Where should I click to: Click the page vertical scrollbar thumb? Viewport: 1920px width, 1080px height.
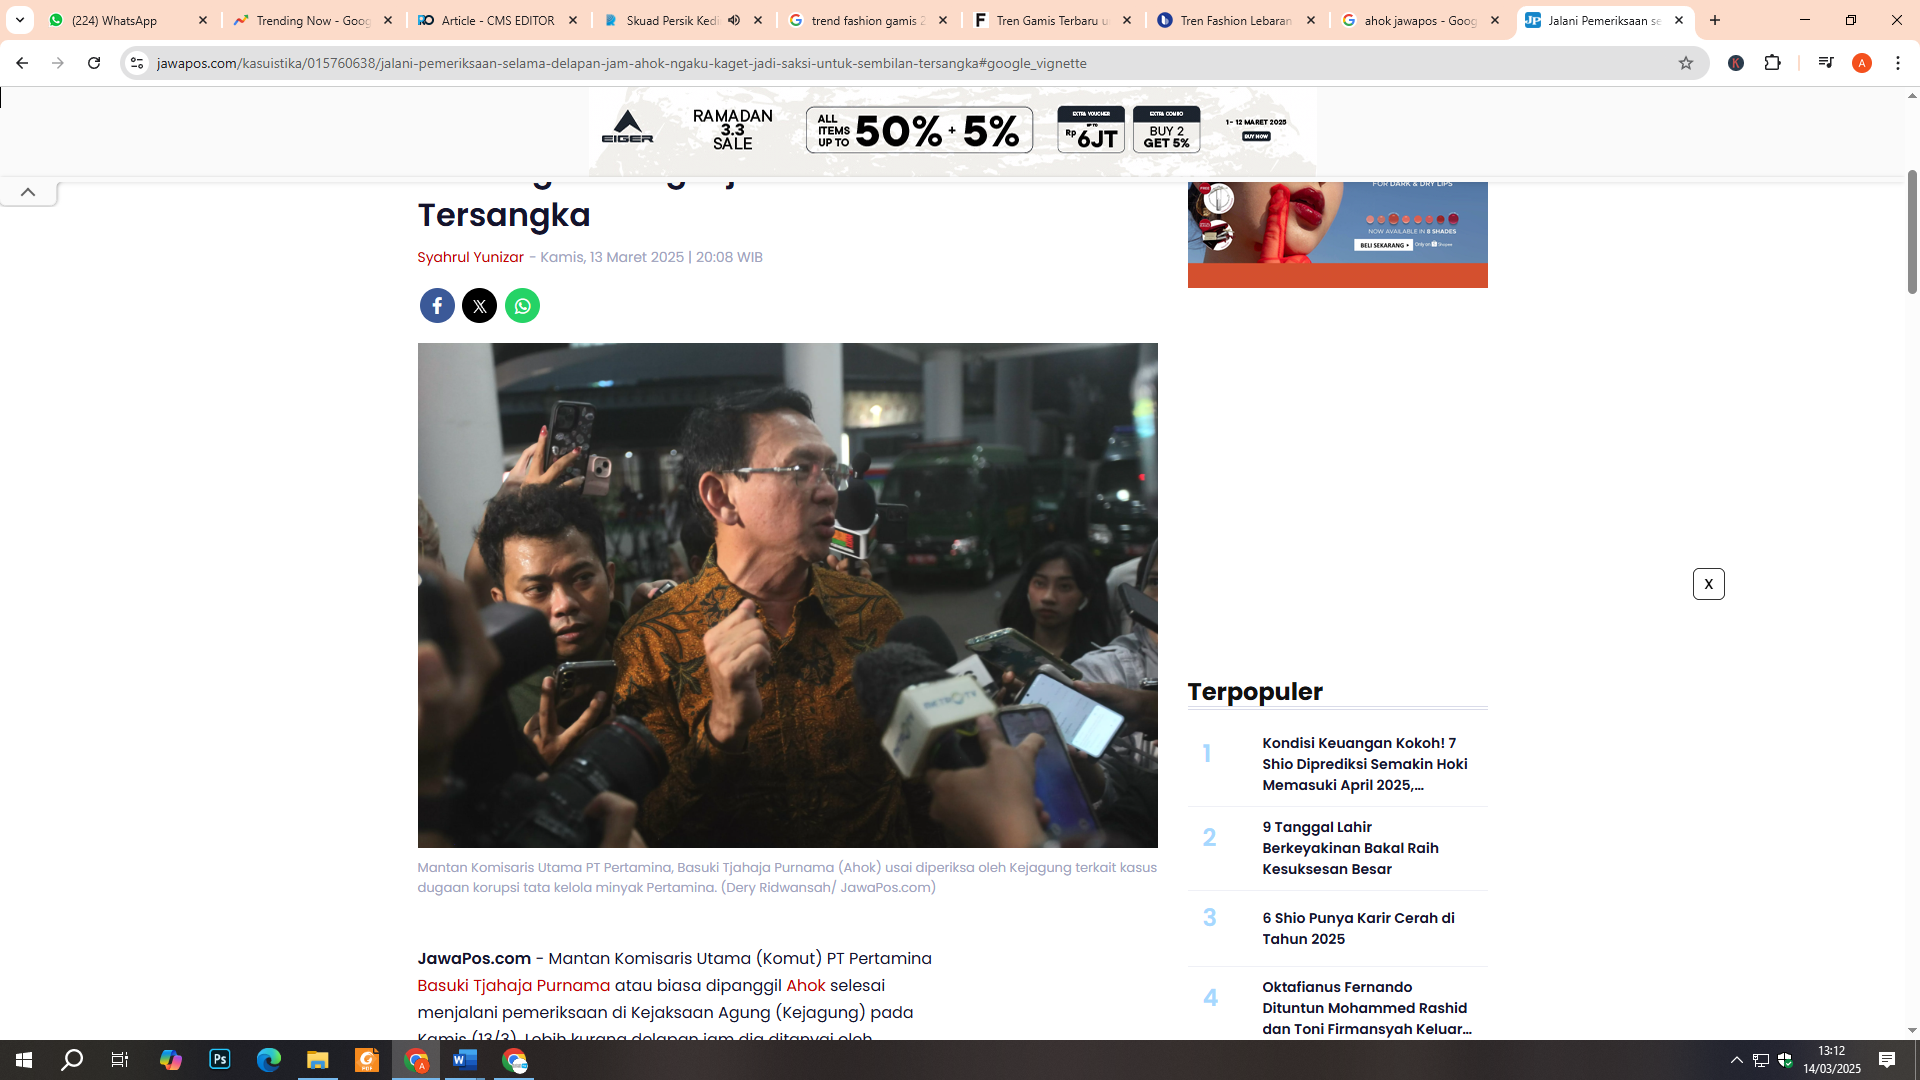[x=1912, y=232]
